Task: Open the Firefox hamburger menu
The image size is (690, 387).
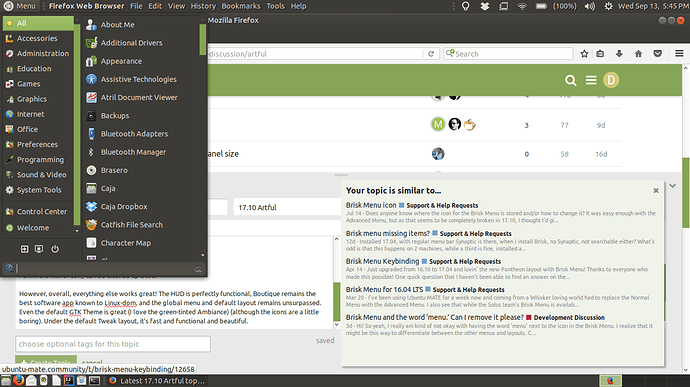Action: [679, 54]
